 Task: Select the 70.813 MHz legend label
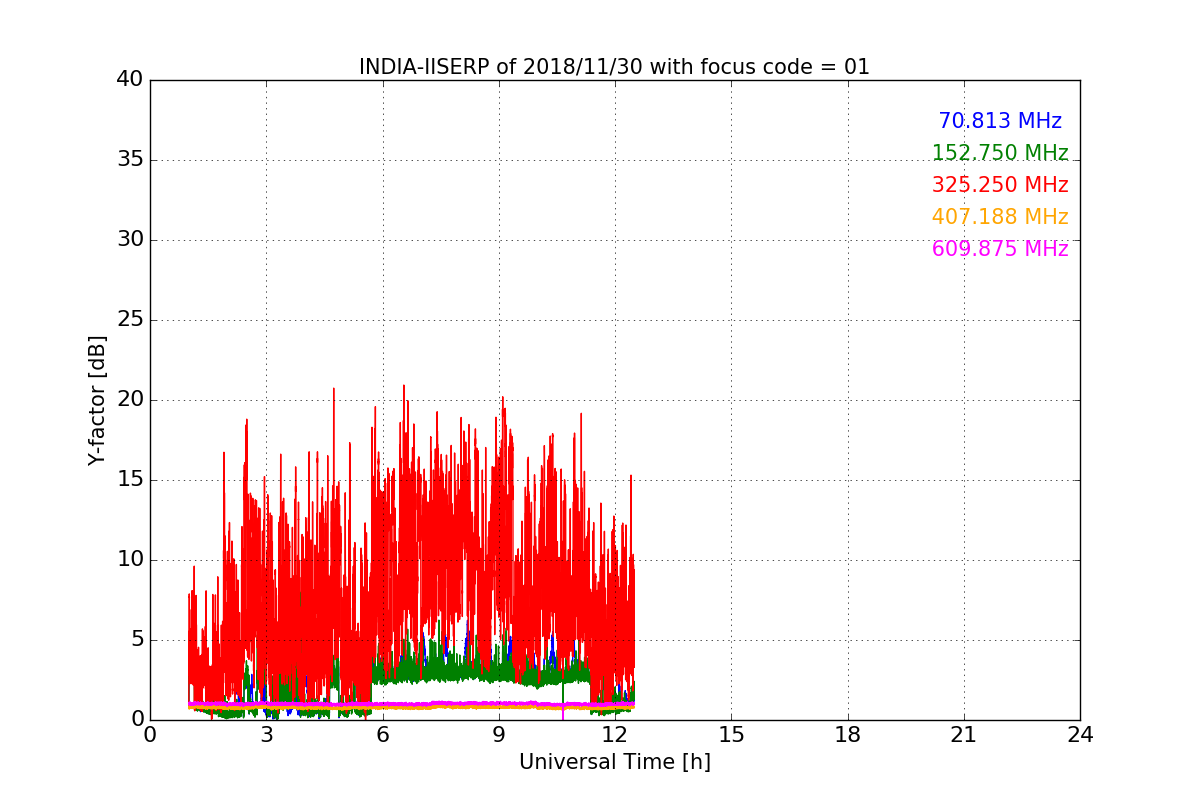coord(1000,121)
